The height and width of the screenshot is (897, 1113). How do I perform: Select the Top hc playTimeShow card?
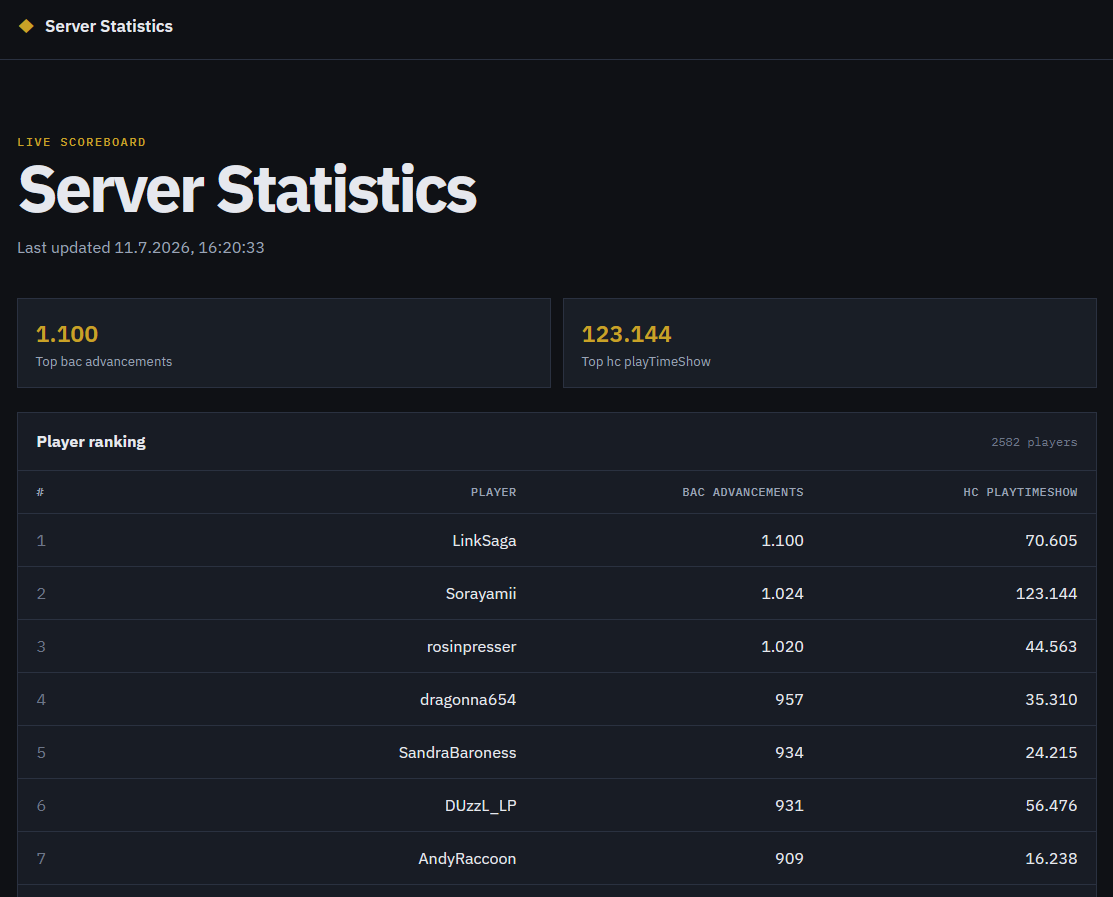tap(830, 343)
